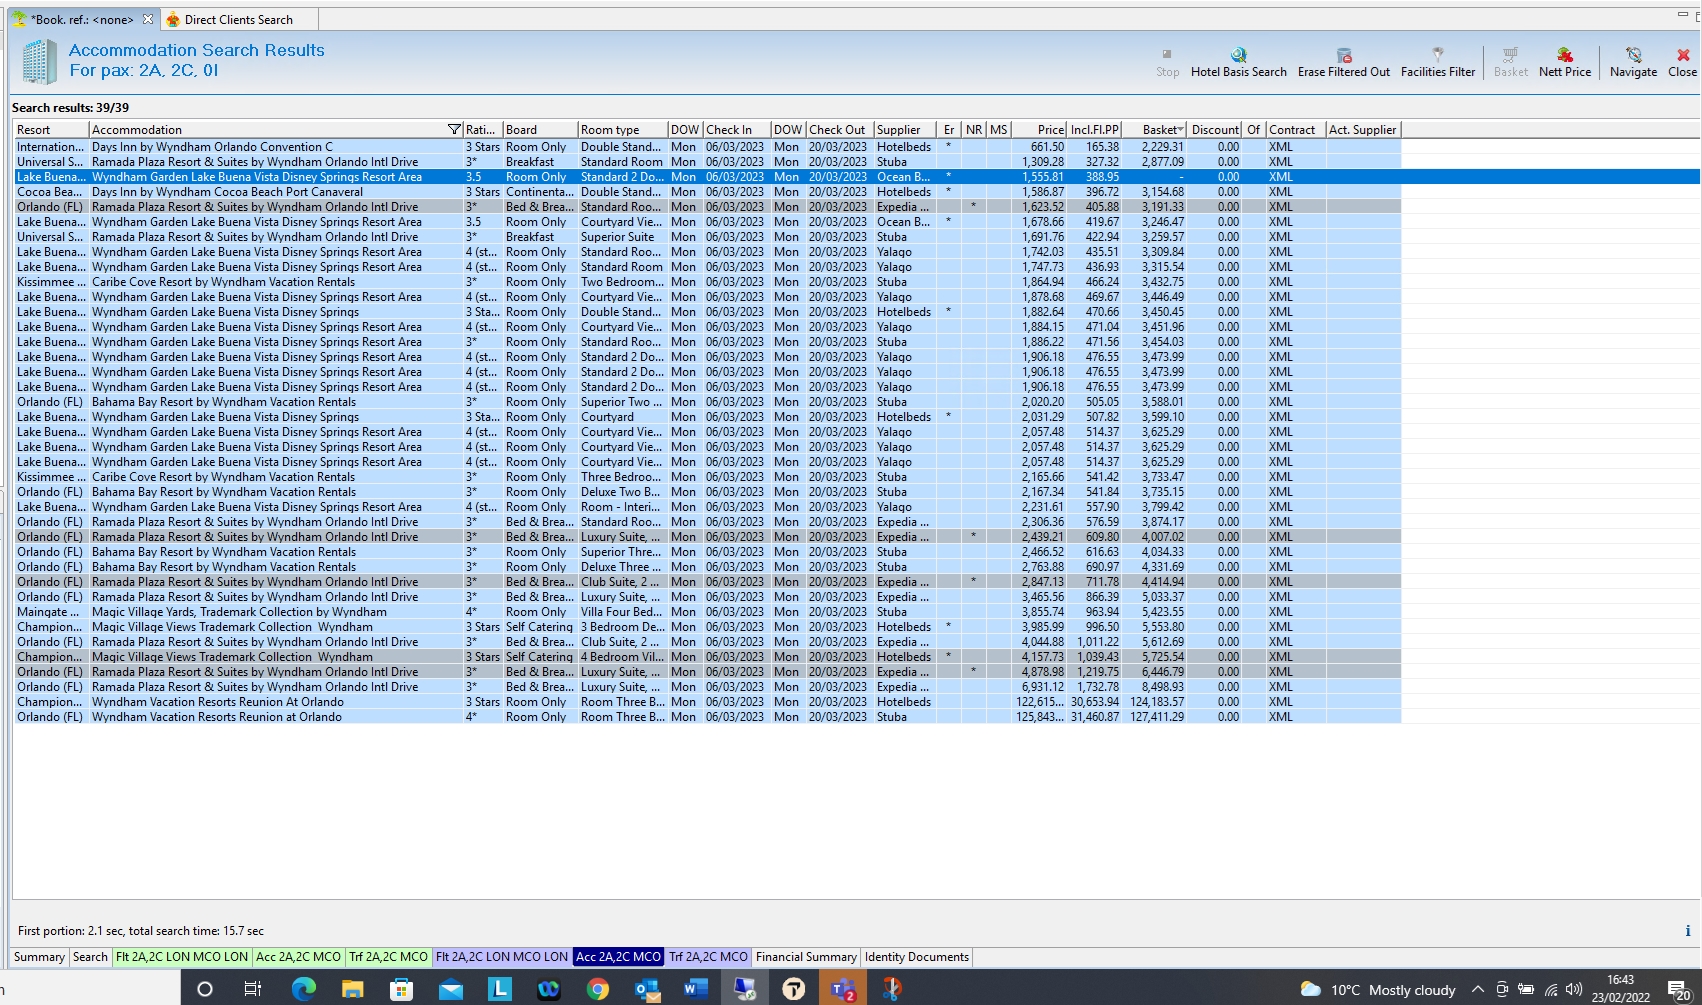
Task: Select the green Acc 2A,2C MCO tab
Action: [x=298, y=957]
